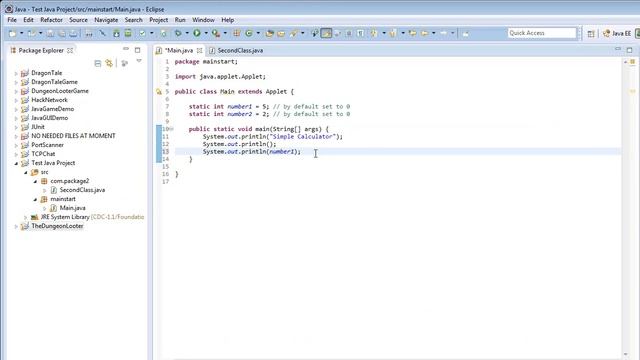Click the Last Edit Location icon
640x360 pixels.
pyautogui.click(x=413, y=33)
